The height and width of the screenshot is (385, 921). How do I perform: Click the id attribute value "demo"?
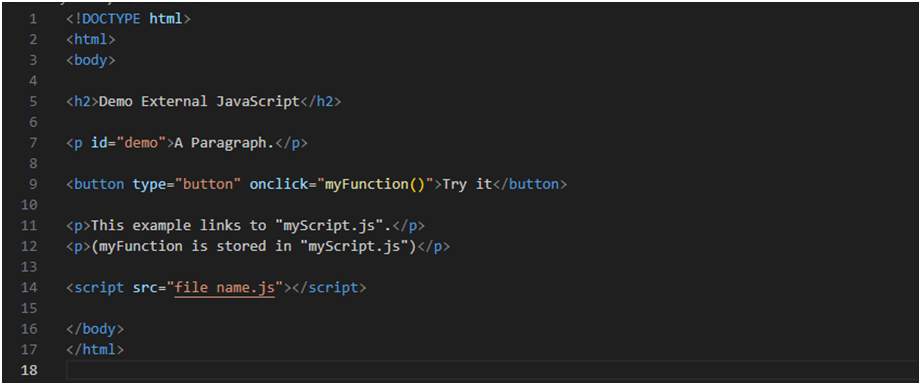(141, 143)
